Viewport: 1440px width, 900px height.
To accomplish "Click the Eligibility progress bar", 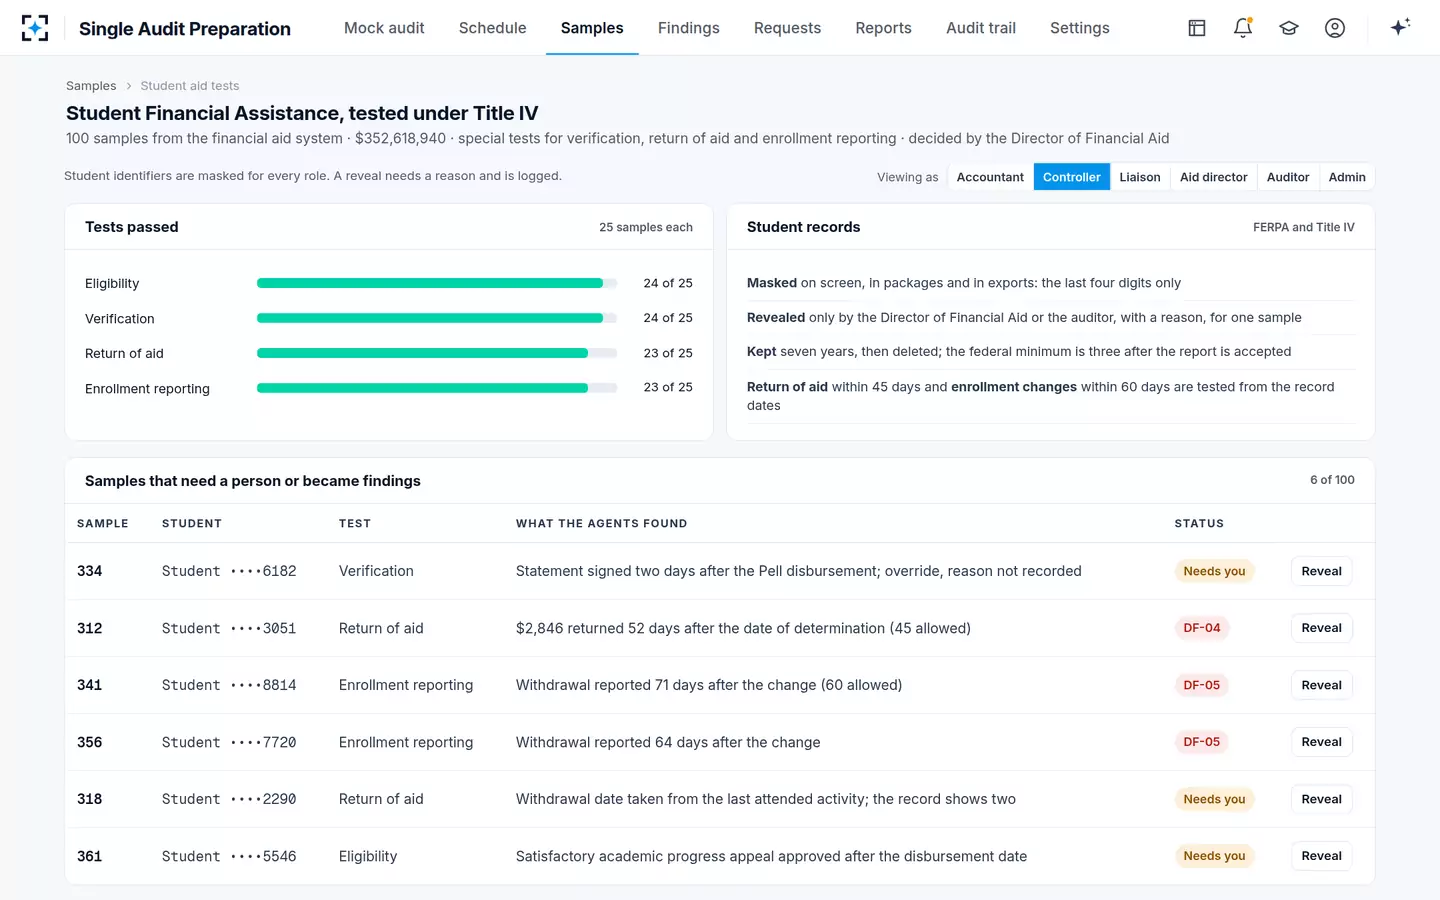I will pos(437,283).
